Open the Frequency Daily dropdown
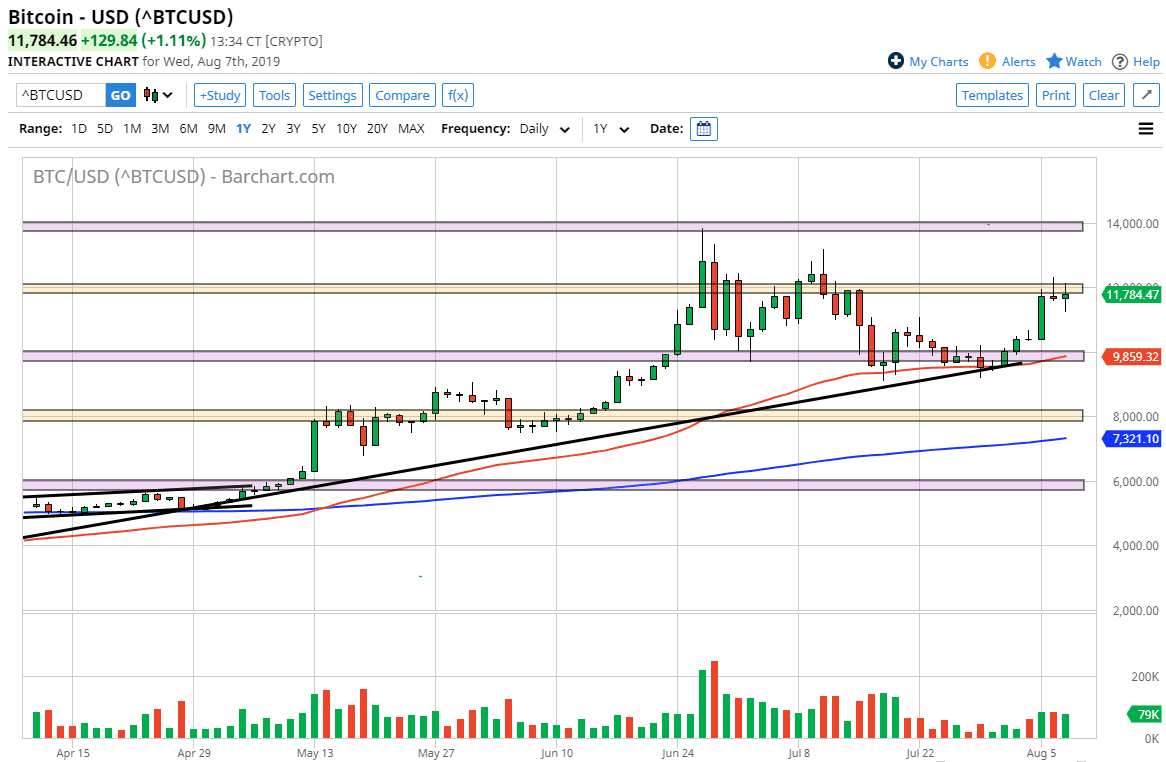The image size is (1166, 762). (543, 128)
